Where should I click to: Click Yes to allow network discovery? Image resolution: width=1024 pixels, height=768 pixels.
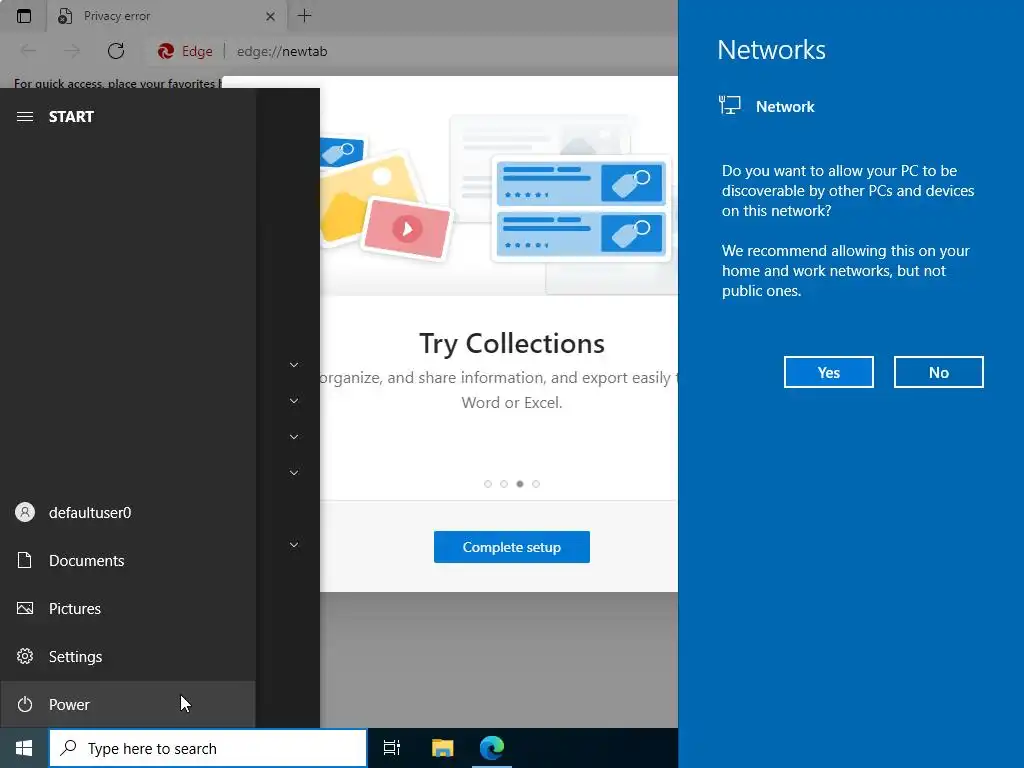tap(829, 372)
